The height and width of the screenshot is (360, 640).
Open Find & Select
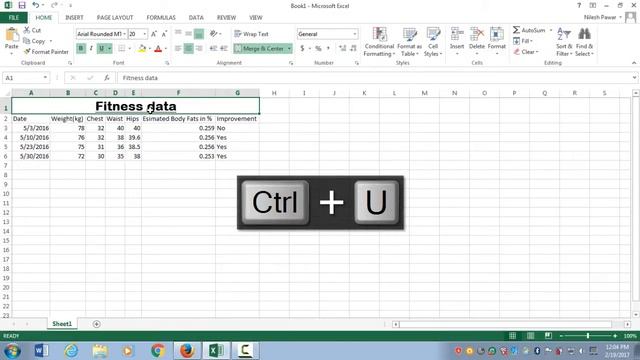click(x=584, y=42)
